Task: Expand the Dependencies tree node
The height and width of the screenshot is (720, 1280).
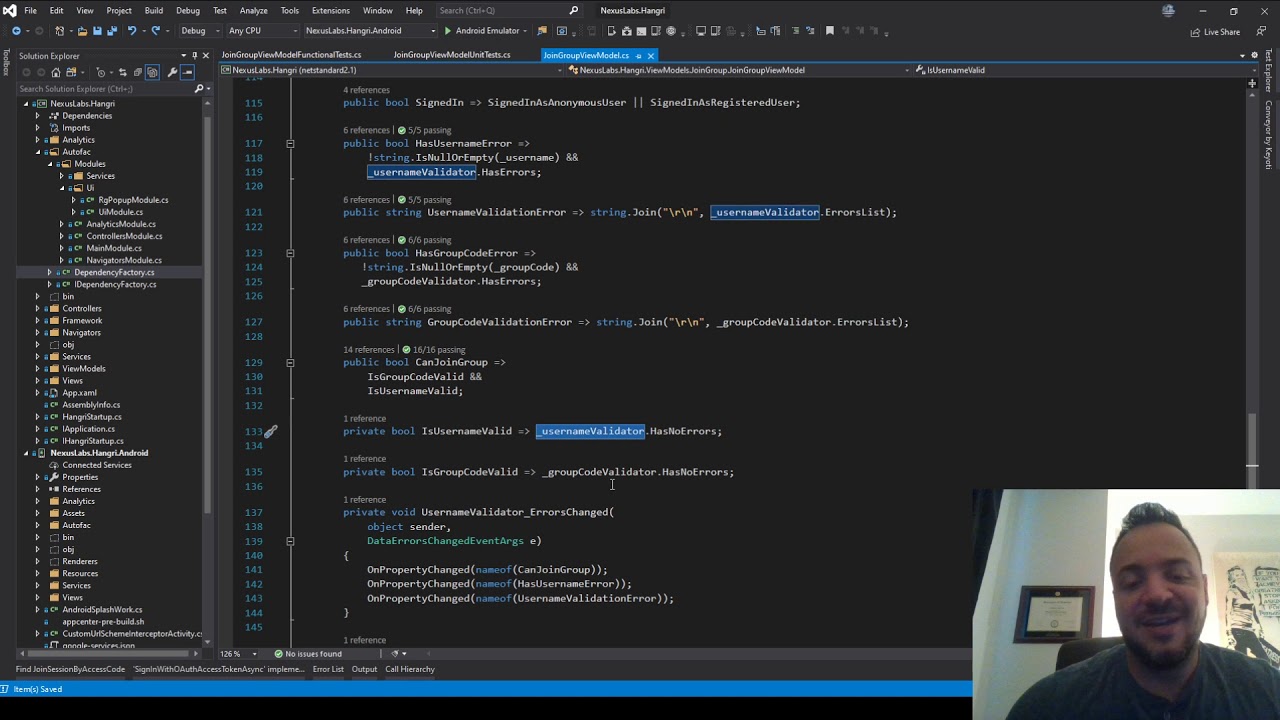Action: [x=38, y=116]
